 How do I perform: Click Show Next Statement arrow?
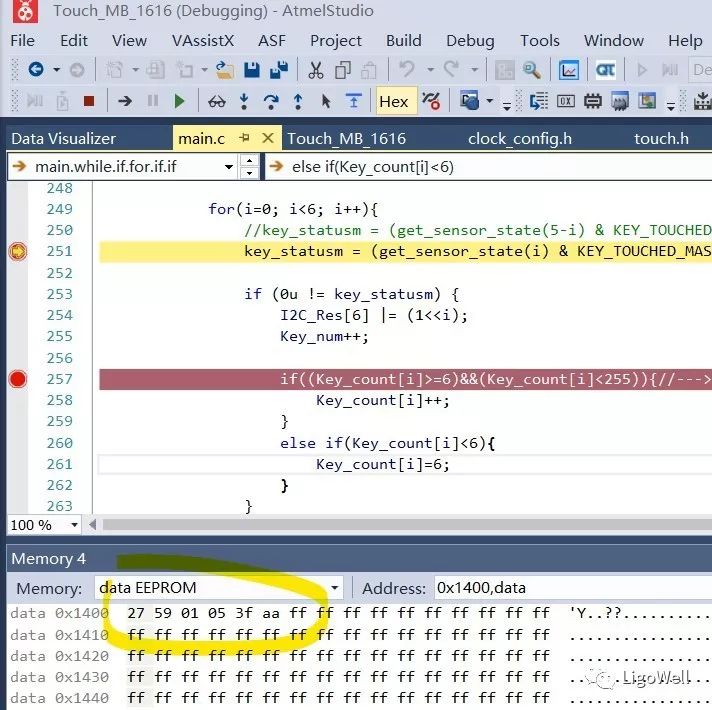(x=124, y=101)
